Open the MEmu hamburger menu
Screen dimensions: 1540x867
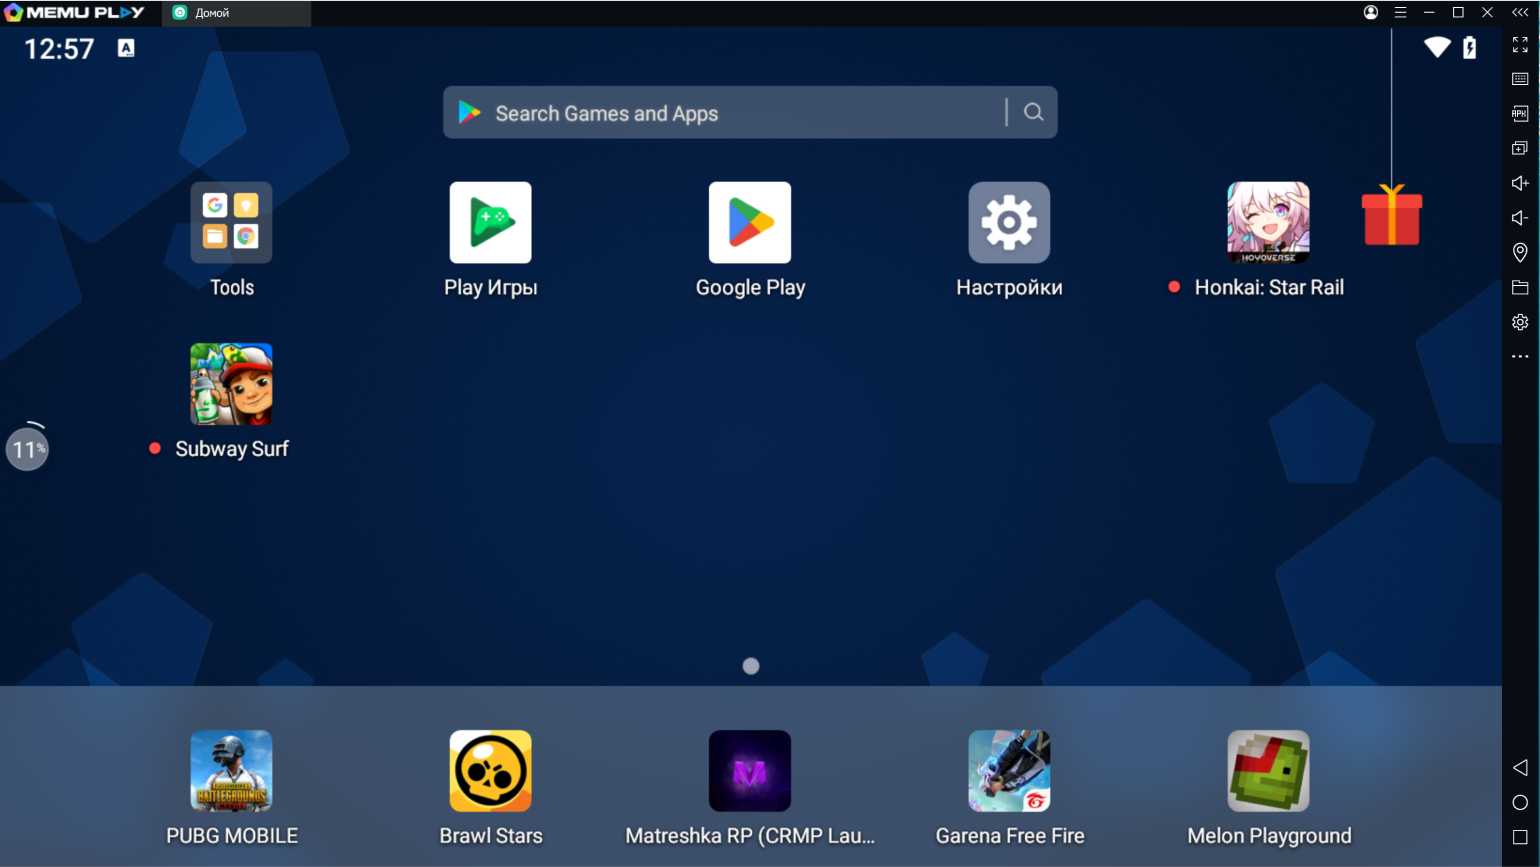click(1400, 13)
